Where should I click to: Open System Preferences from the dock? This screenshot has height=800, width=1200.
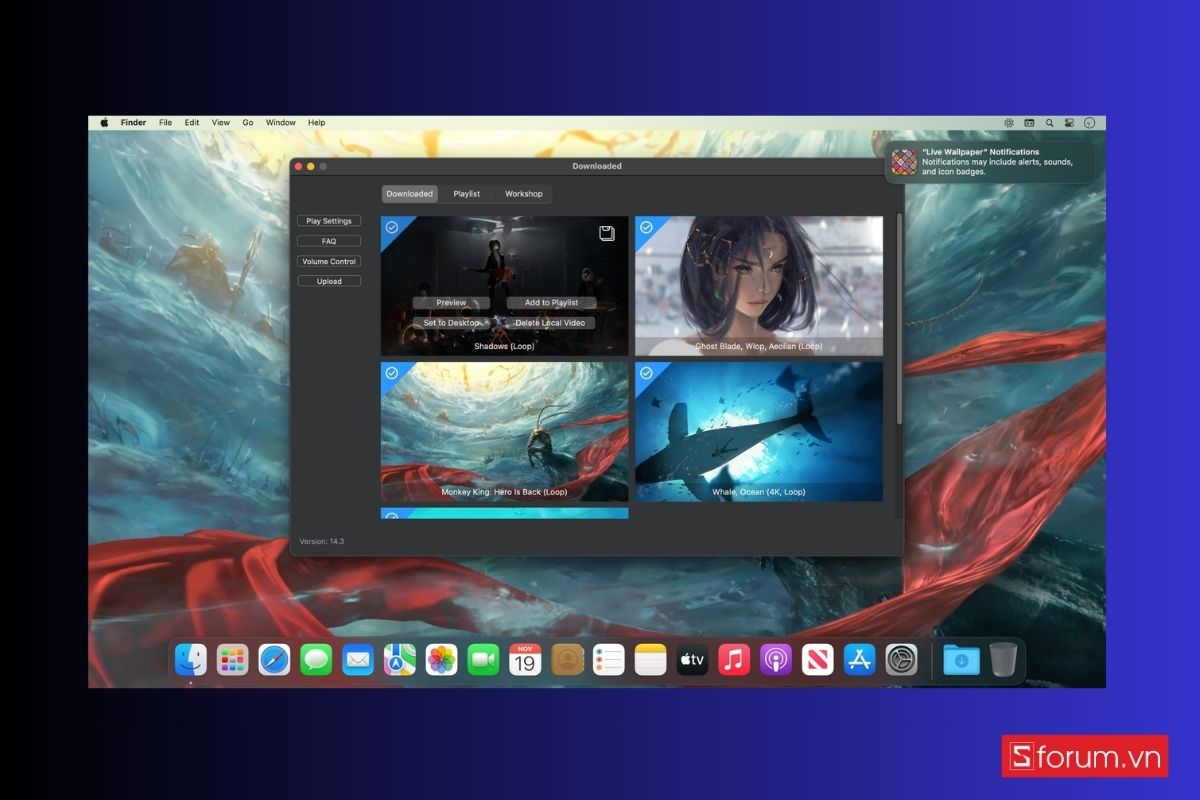point(901,660)
